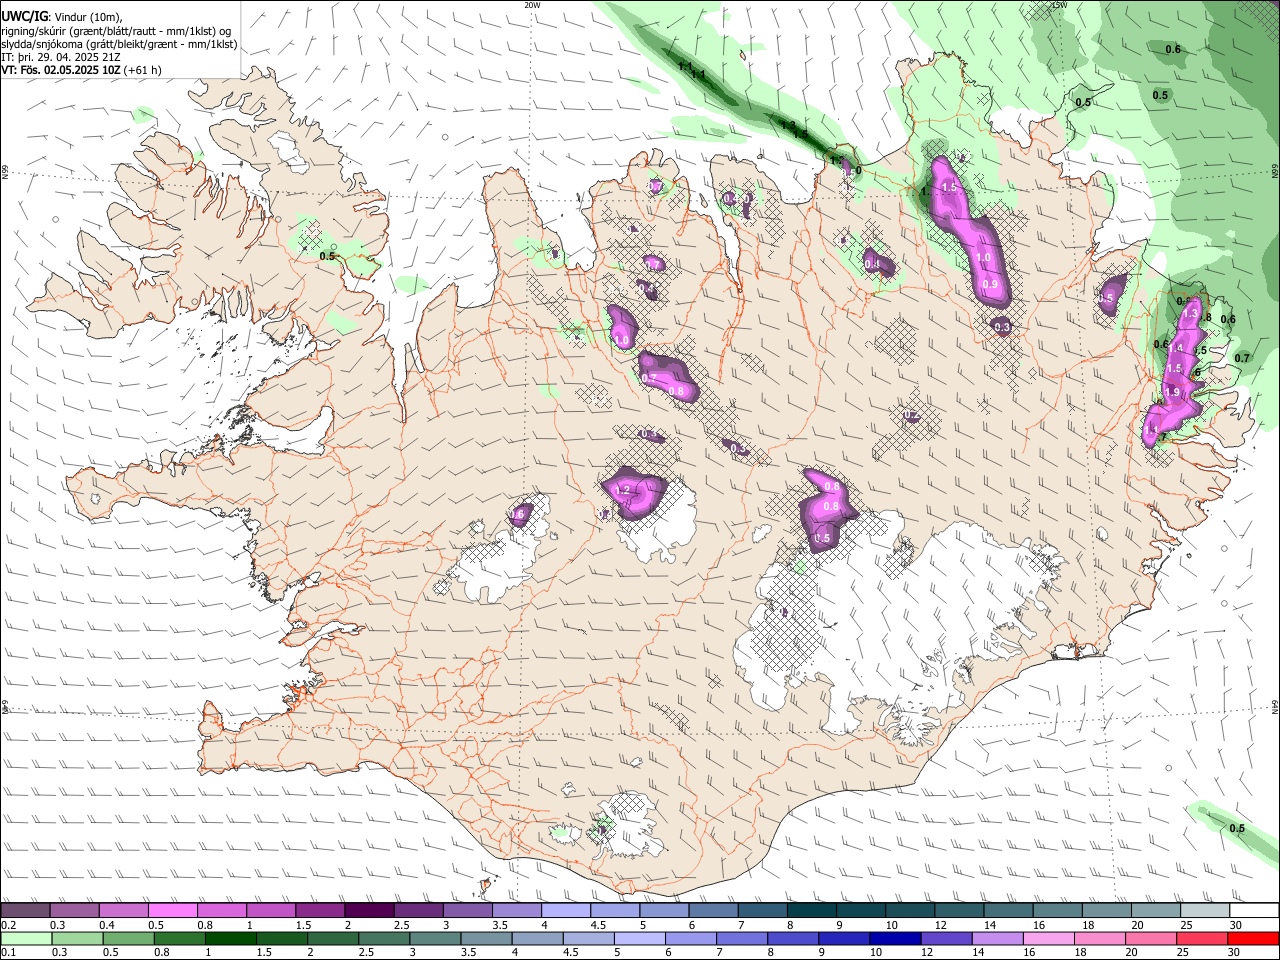Click the top-row legend swatch starting at 0.2
This screenshot has width=1280, height=960.
click(25, 911)
